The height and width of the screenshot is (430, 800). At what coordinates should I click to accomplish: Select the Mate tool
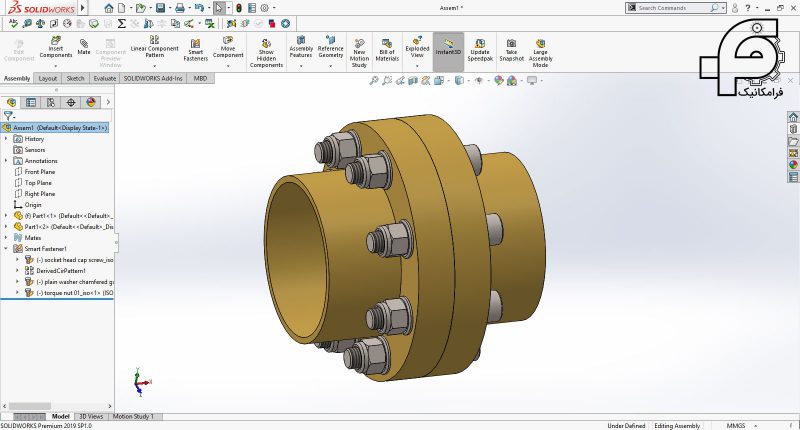[x=84, y=45]
